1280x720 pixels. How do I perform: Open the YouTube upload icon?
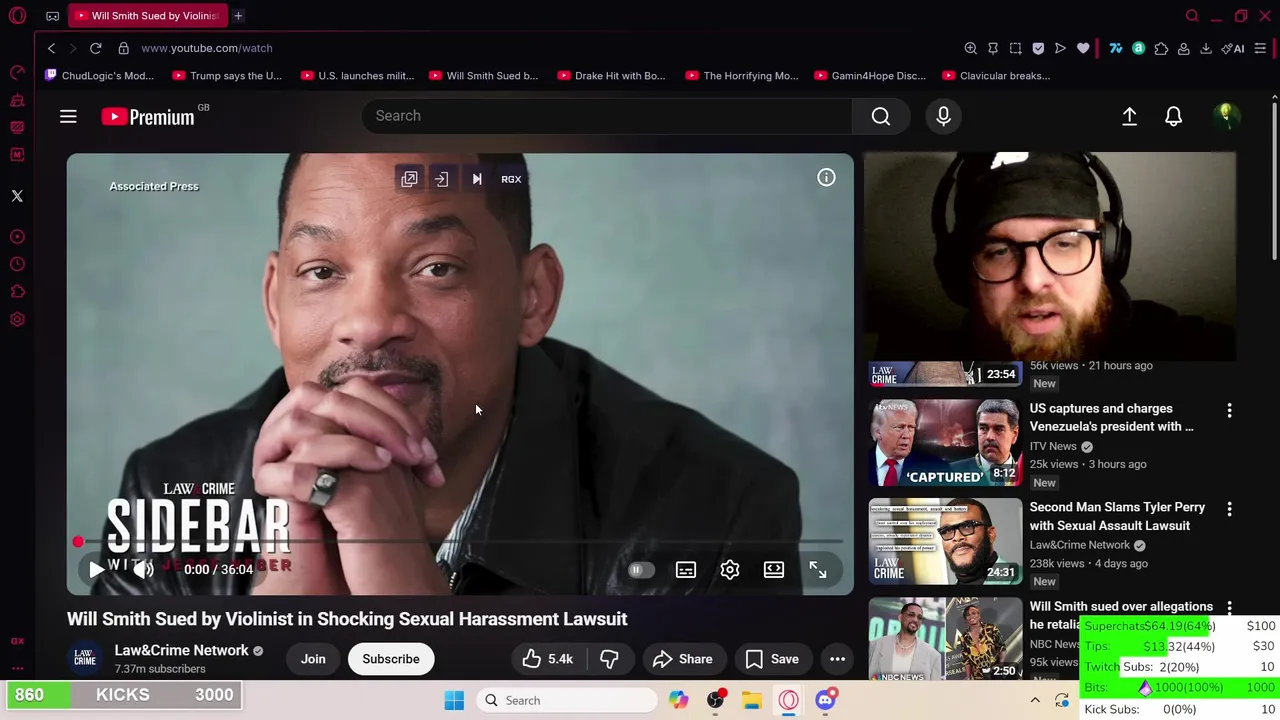click(1129, 117)
